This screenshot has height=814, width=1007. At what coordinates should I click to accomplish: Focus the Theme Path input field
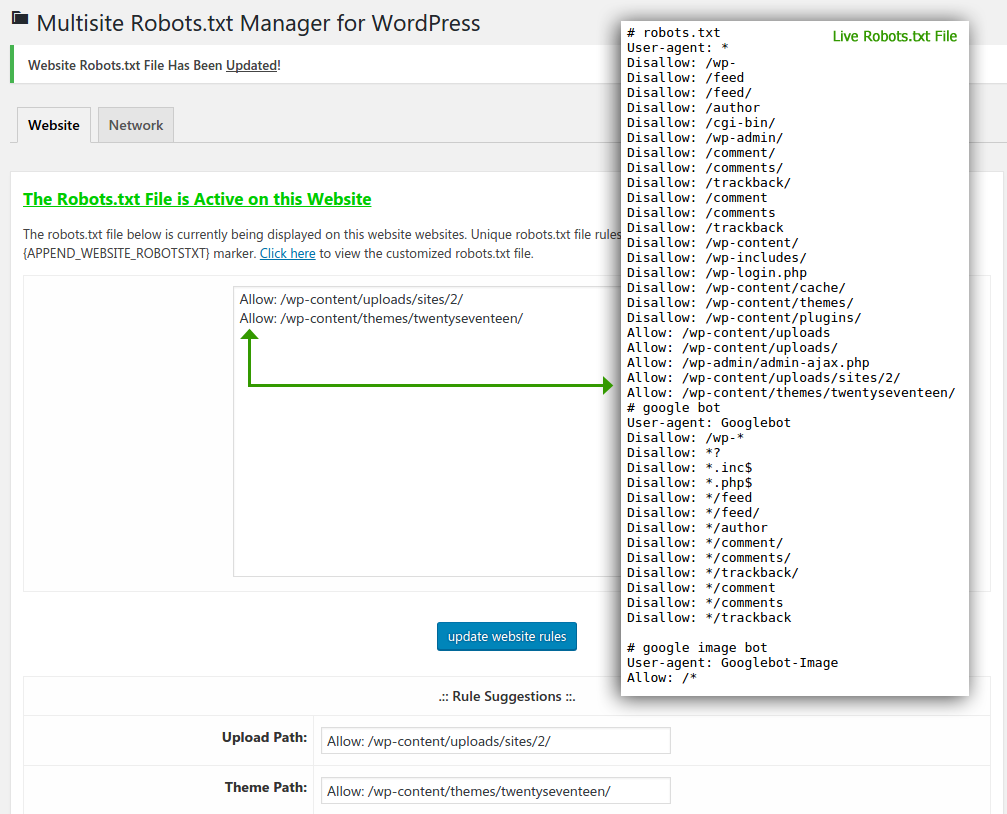pos(496,791)
